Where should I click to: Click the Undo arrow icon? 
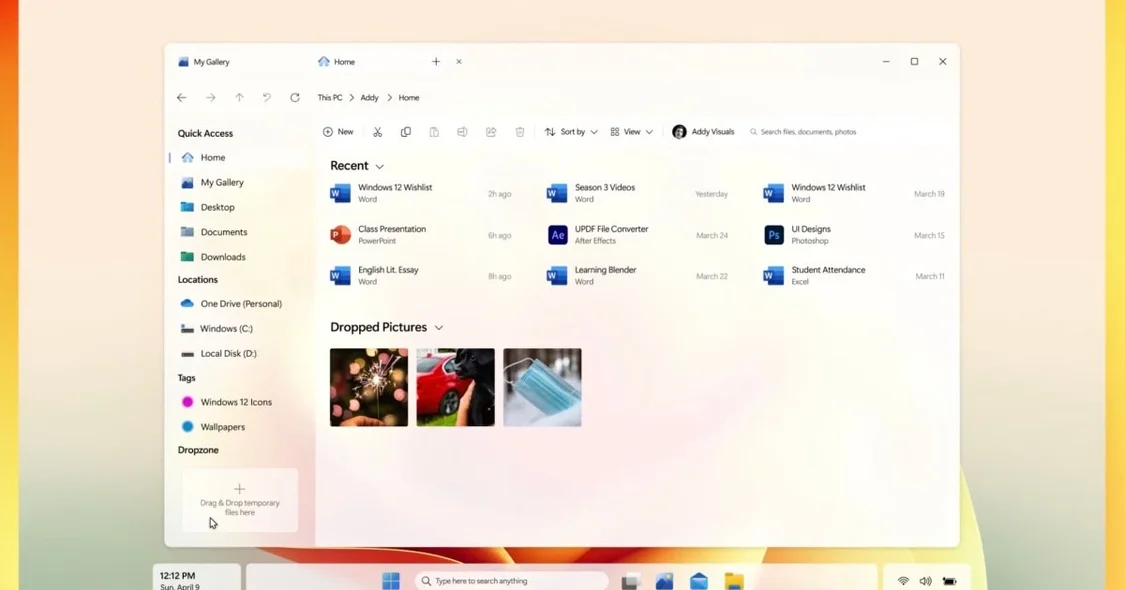(267, 98)
